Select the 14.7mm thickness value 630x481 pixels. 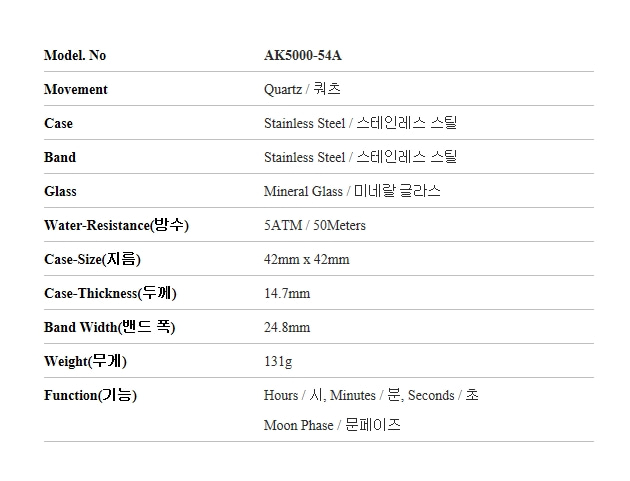(x=287, y=293)
